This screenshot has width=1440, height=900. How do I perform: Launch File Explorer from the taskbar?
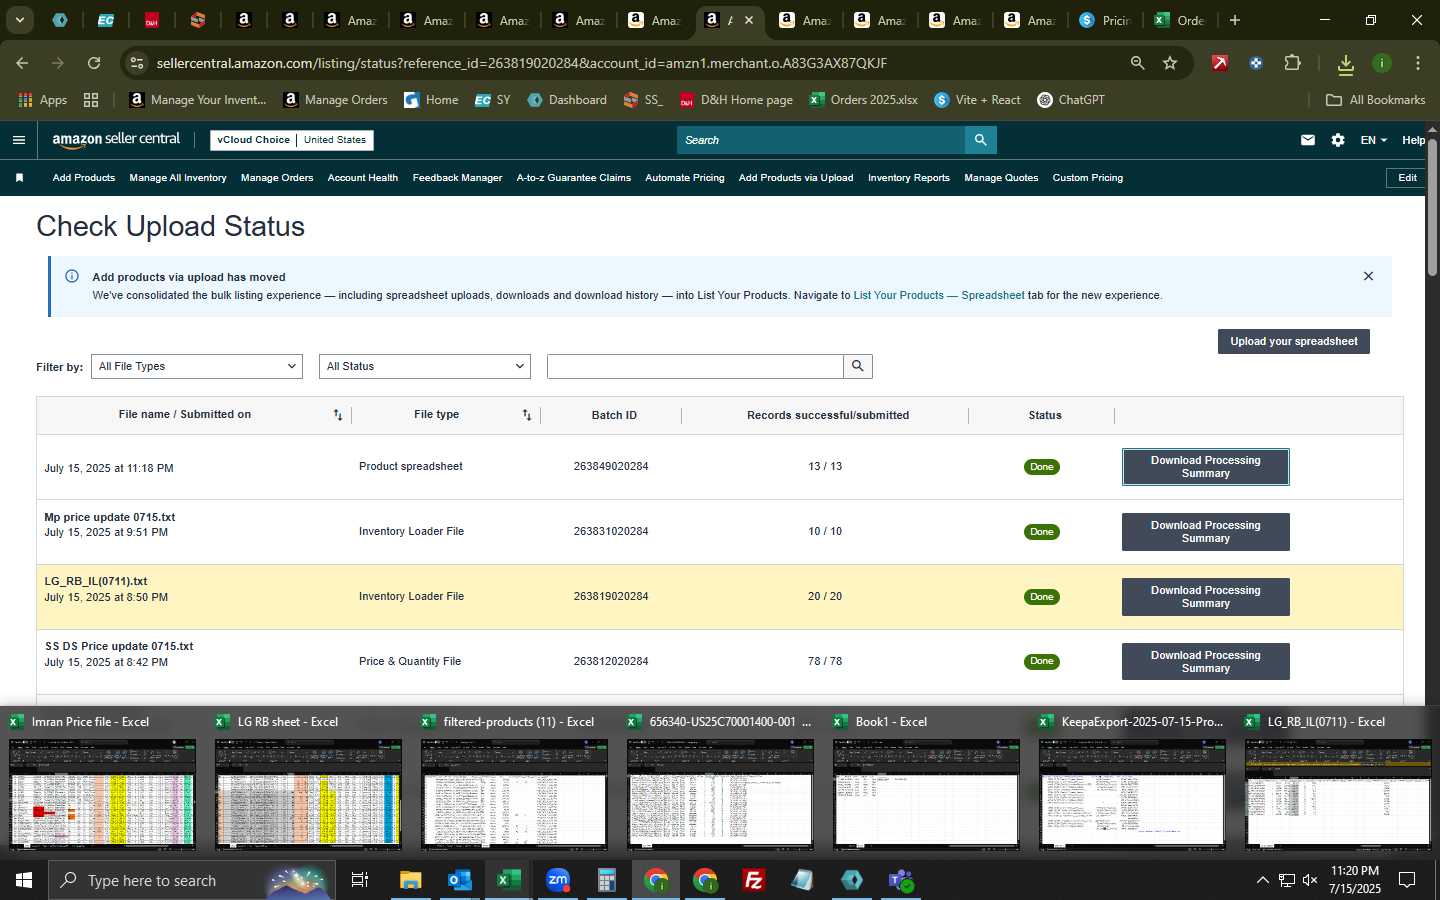(410, 880)
